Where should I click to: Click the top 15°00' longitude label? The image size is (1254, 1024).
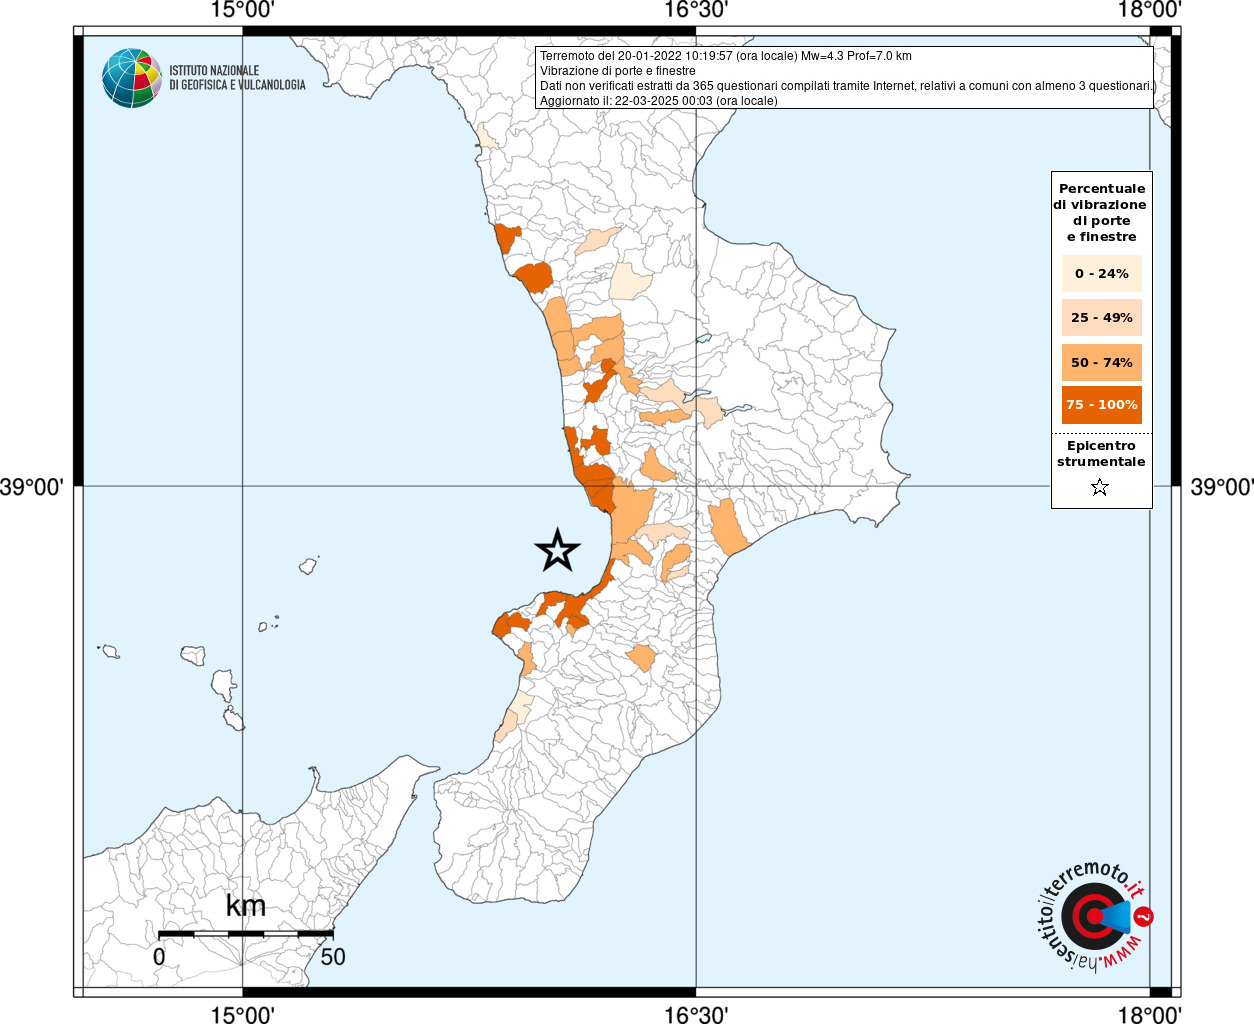tap(242, 11)
